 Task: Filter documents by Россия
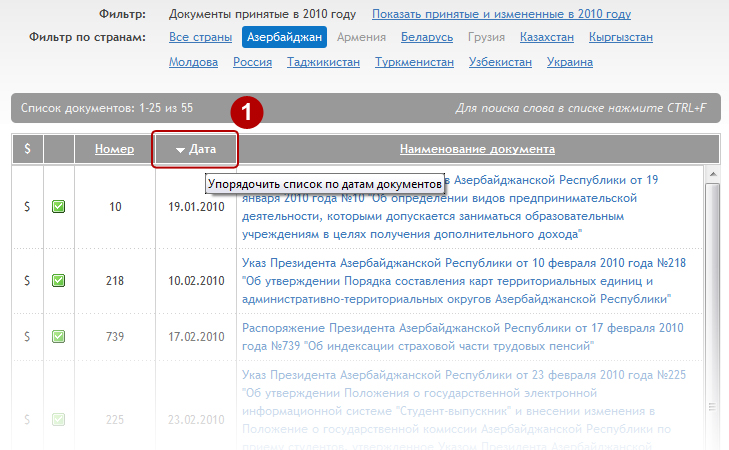pyautogui.click(x=252, y=62)
